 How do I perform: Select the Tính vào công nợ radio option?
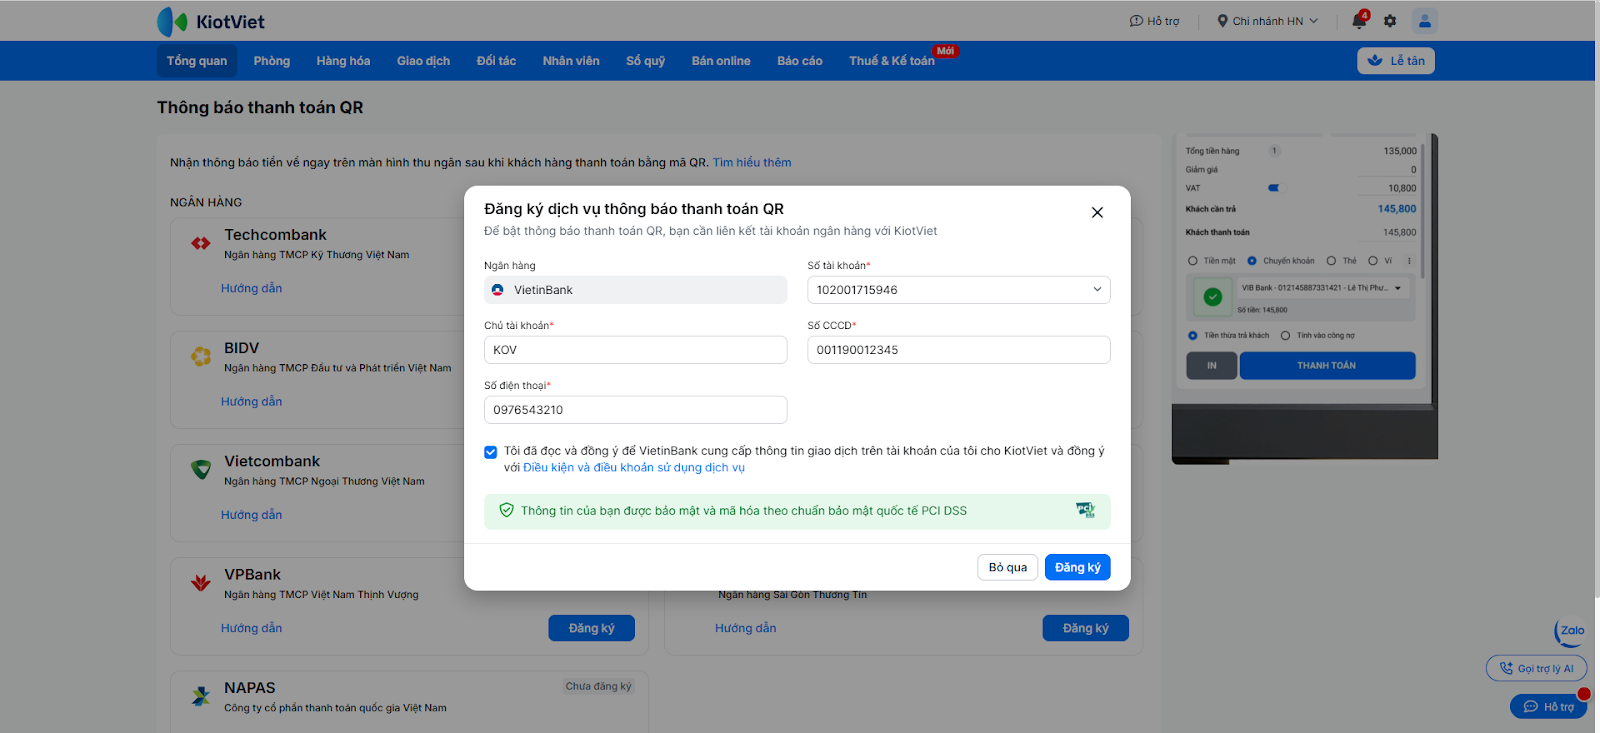point(1286,336)
